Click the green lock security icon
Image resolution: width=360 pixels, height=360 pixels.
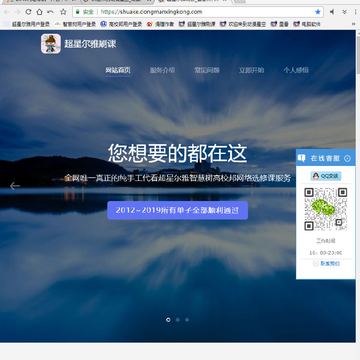click(x=78, y=12)
